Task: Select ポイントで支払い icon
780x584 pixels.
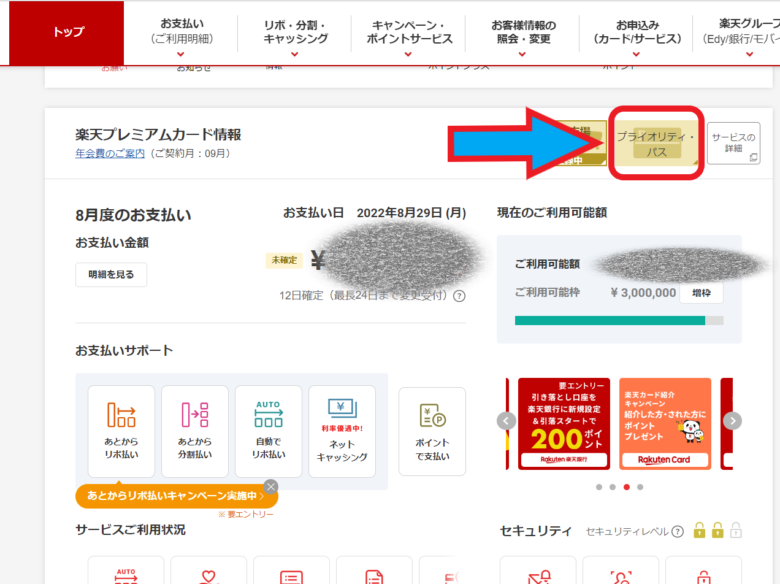Action: point(432,431)
